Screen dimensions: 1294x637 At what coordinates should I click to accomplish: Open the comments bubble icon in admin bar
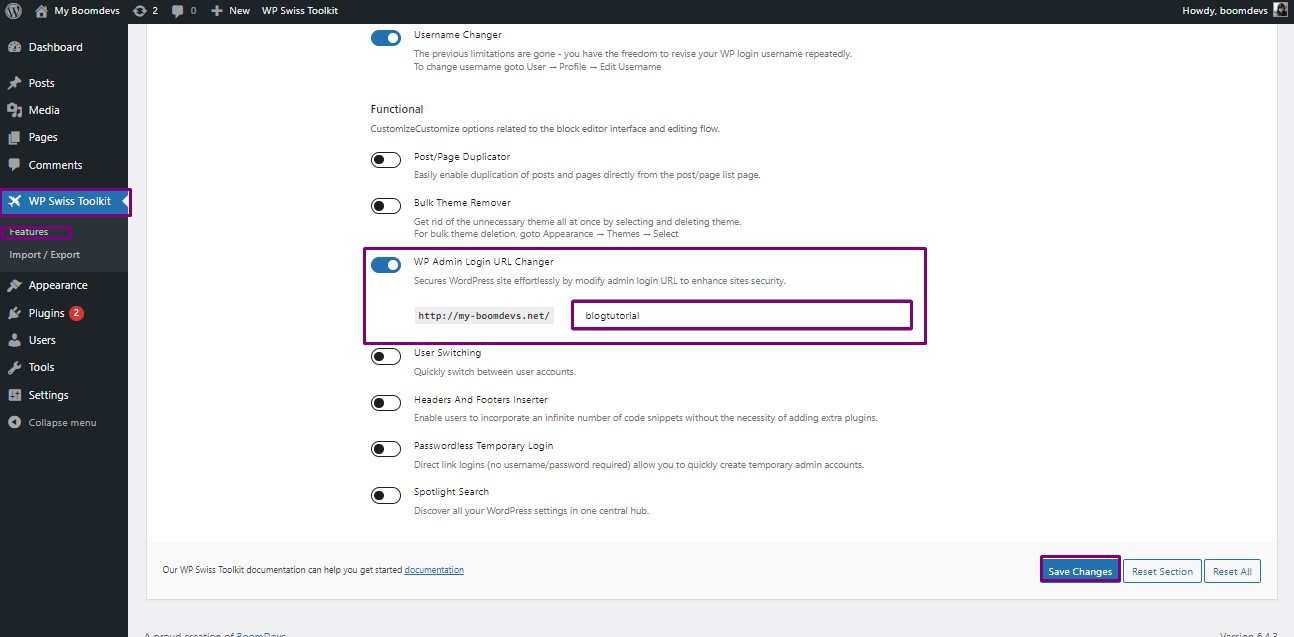point(177,10)
